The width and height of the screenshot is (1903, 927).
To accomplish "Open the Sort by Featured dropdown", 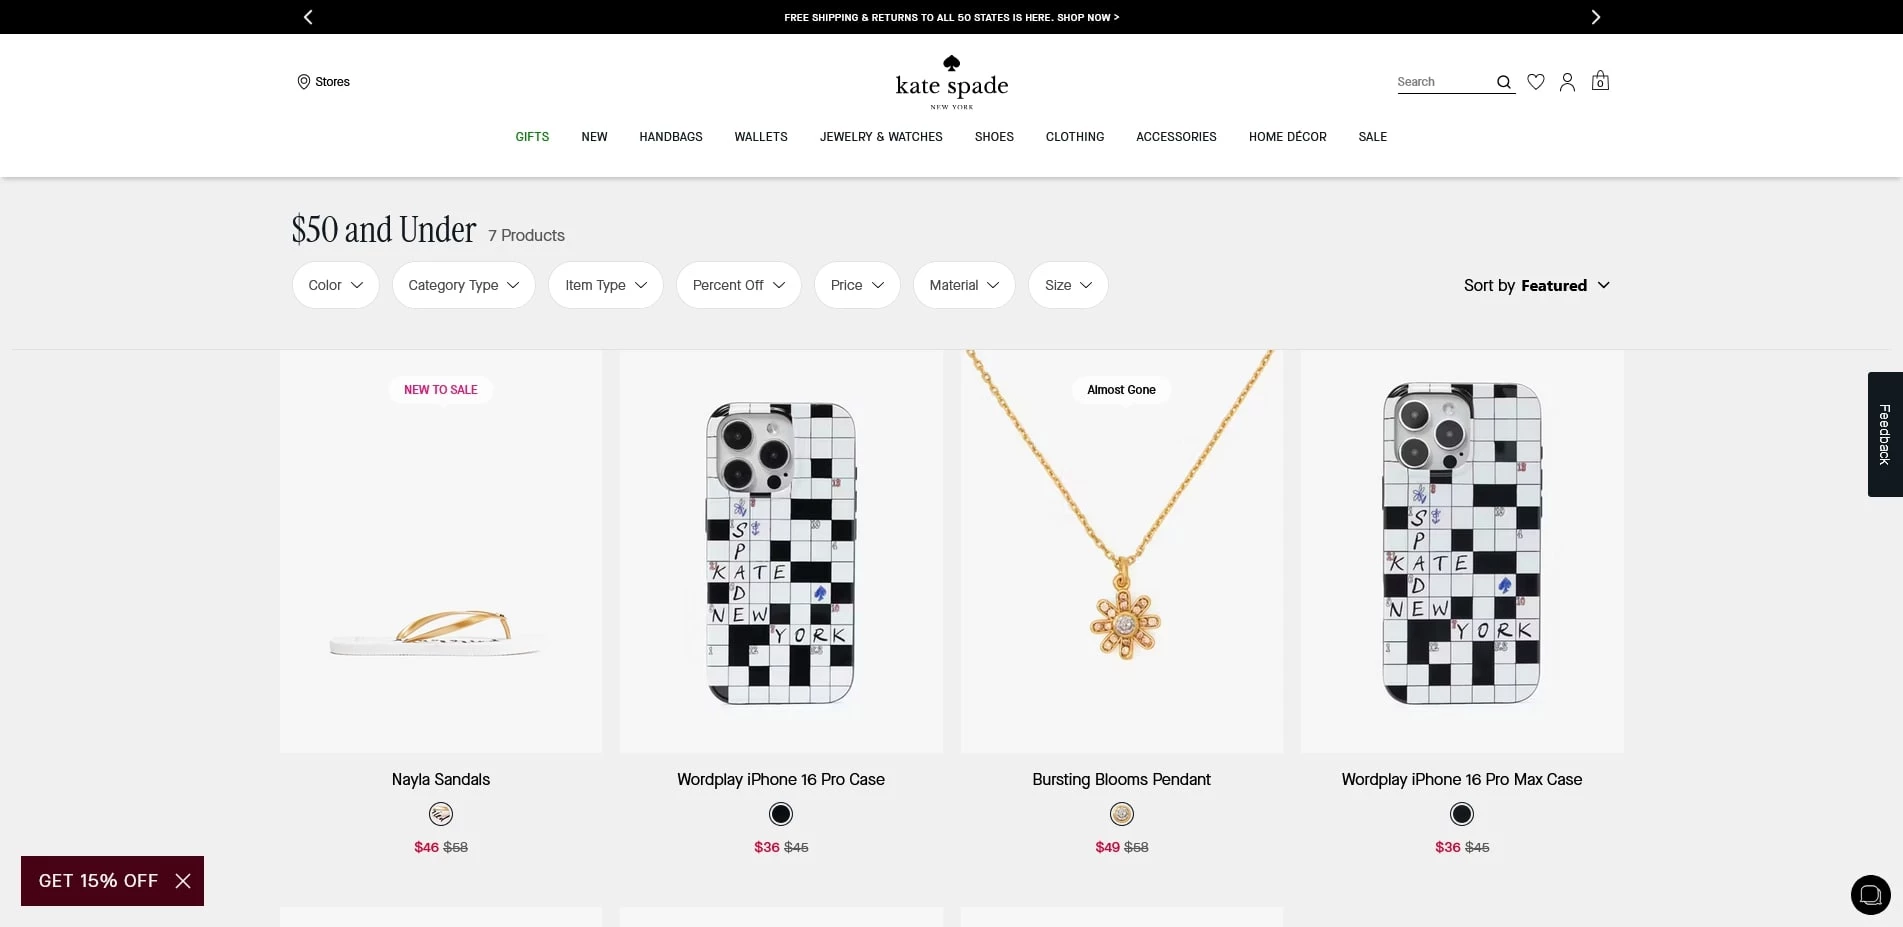I will pos(1536,285).
